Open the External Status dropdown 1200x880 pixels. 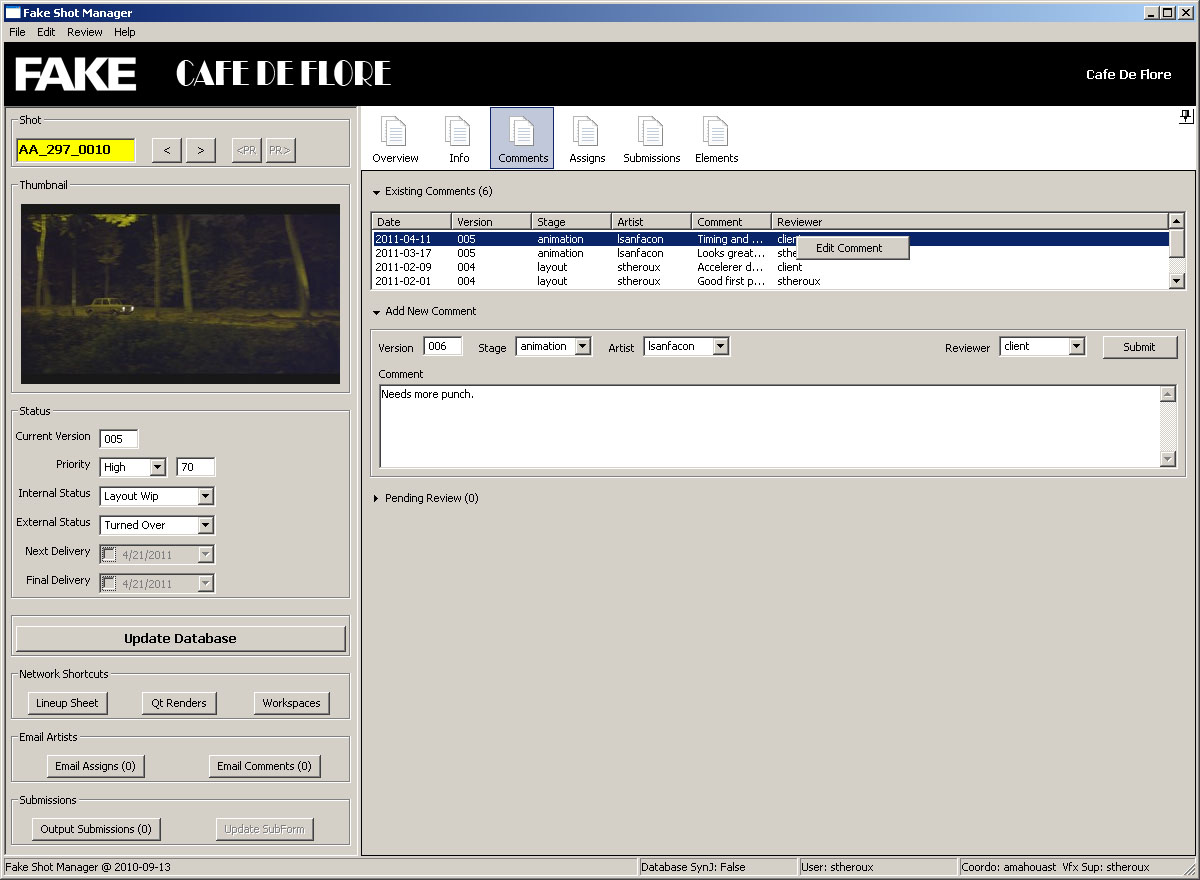tap(205, 525)
